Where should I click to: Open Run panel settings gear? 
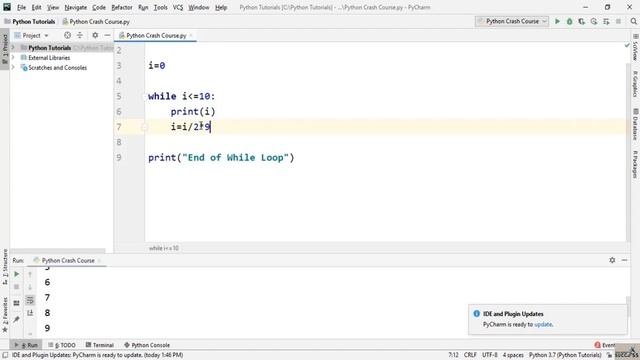point(612,260)
